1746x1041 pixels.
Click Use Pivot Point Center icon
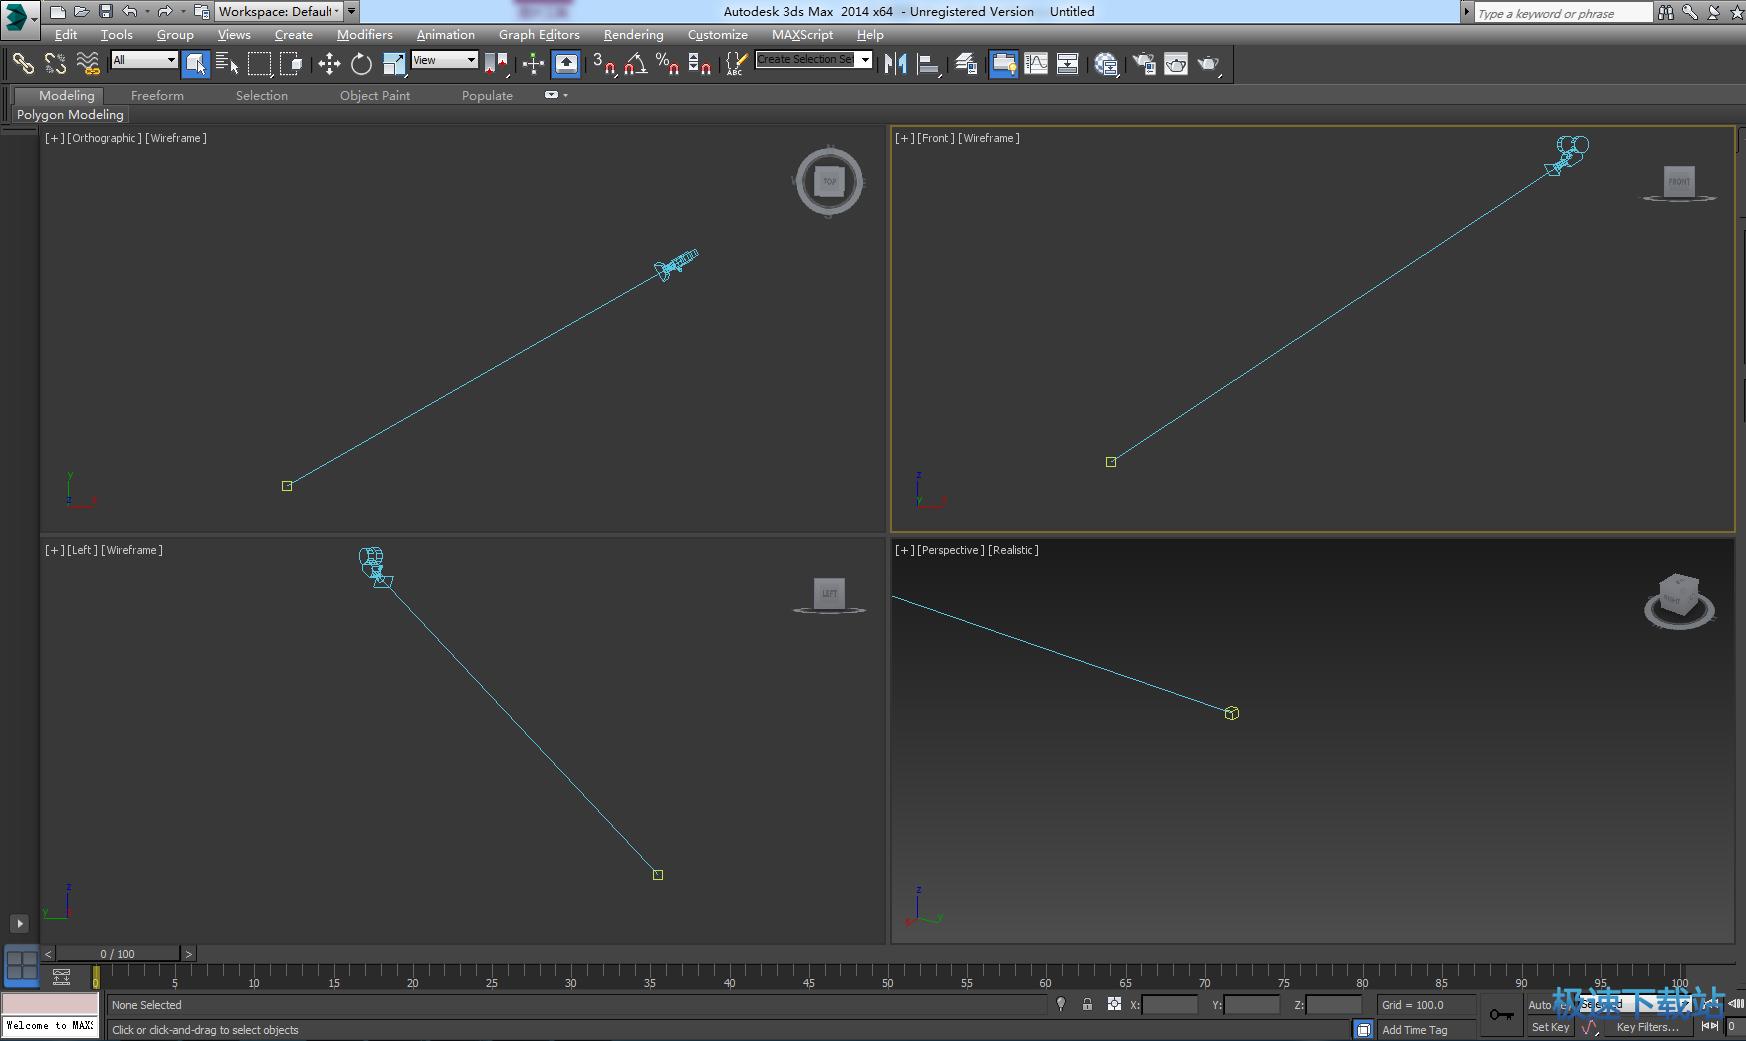point(496,64)
